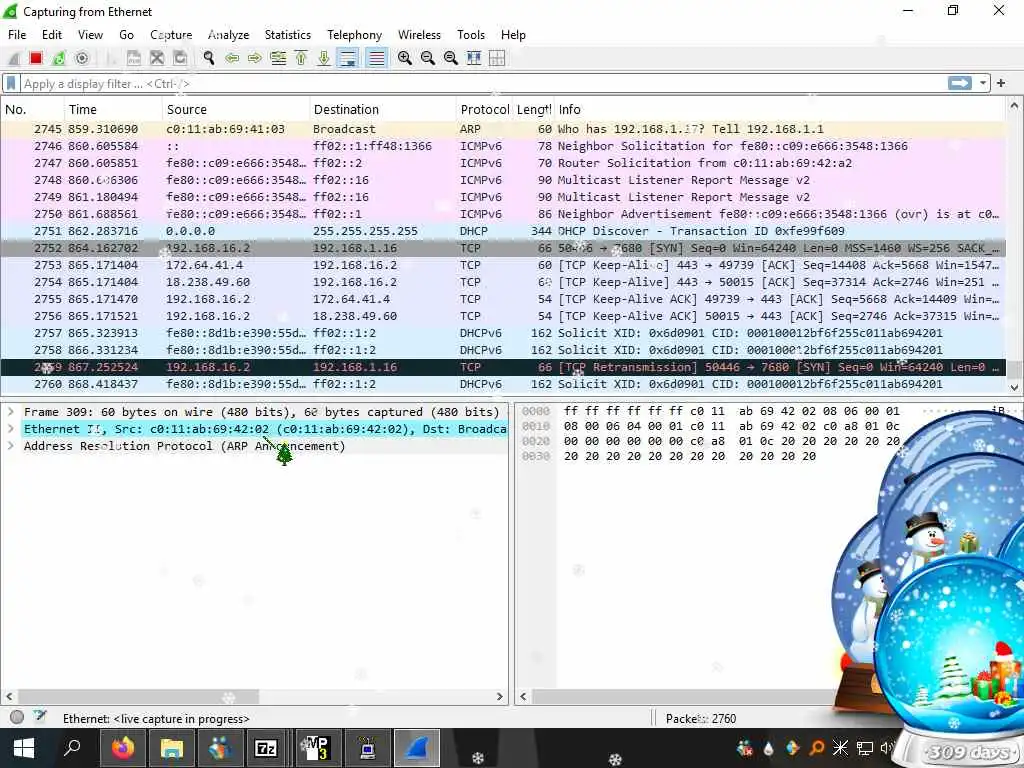Click the Save capture file icon
Viewport: 1024px width, 768px height.
tap(134, 58)
